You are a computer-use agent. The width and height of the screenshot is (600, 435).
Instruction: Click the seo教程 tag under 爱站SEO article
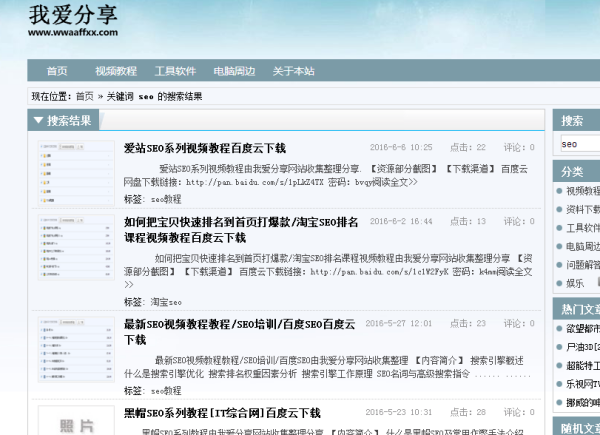166,199
